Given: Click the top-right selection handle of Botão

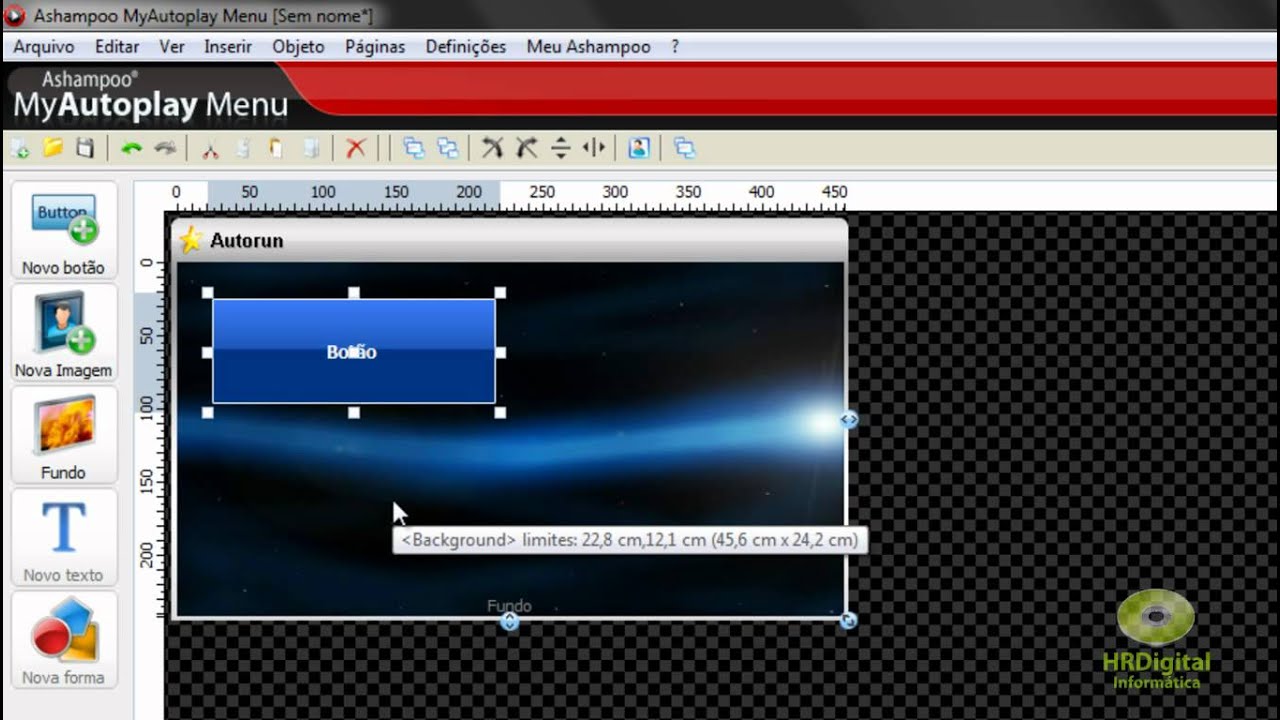Looking at the screenshot, I should tap(500, 293).
